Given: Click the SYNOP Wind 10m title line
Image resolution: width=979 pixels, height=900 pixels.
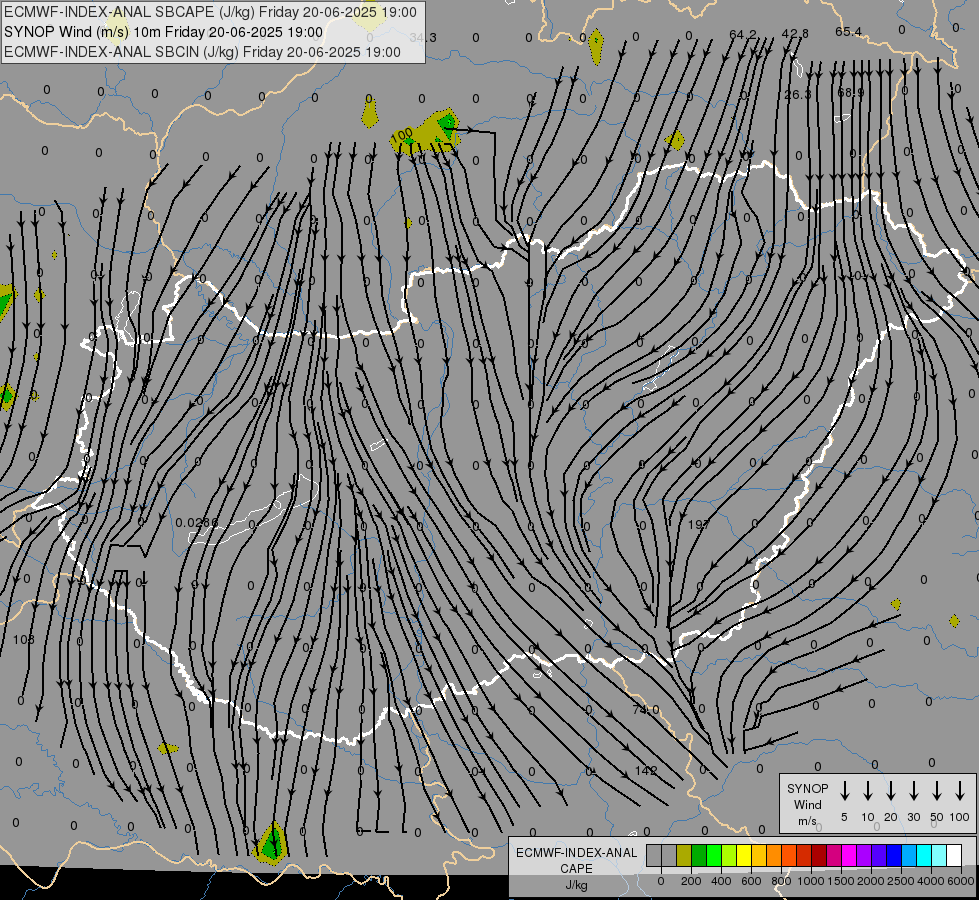Looking at the screenshot, I should click(164, 32).
